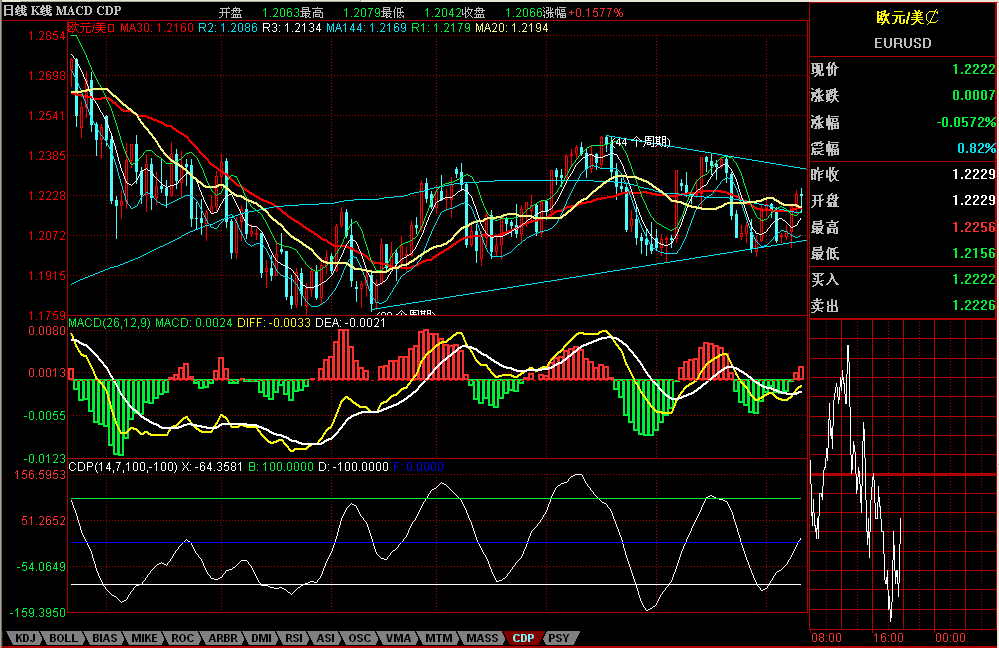Click the active CDP tab

523,638
